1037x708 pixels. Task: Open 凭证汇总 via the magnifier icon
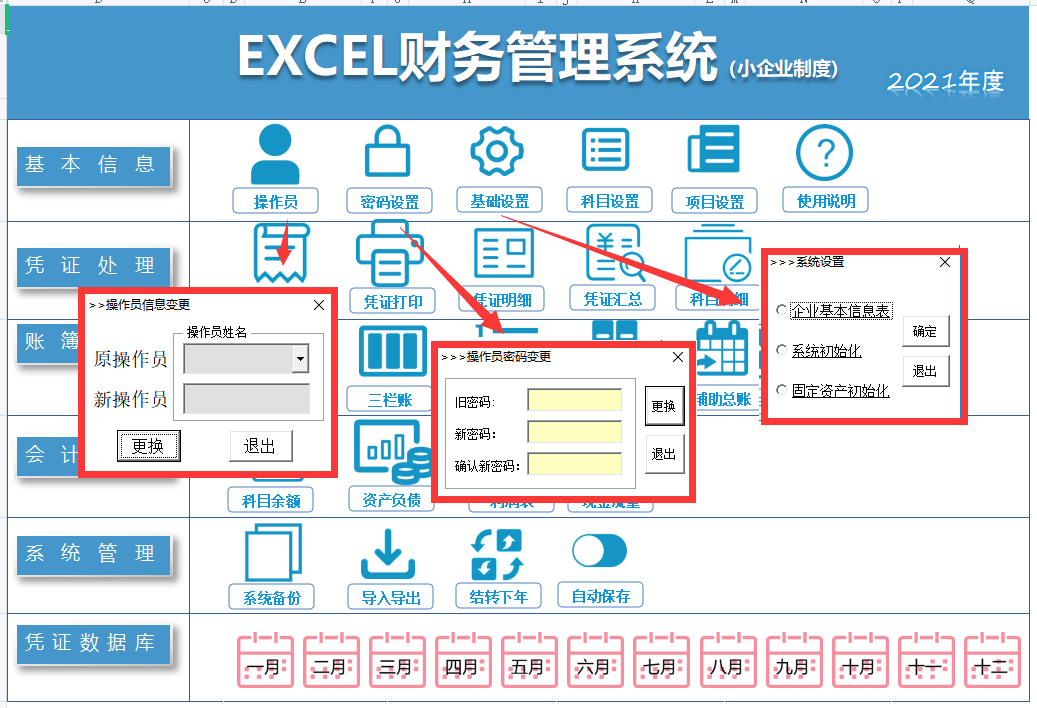click(612, 253)
